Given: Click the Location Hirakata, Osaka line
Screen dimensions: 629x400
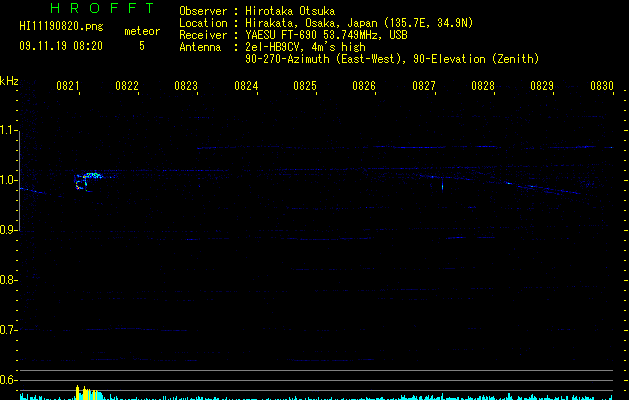Looking at the screenshot, I should click(x=326, y=23).
